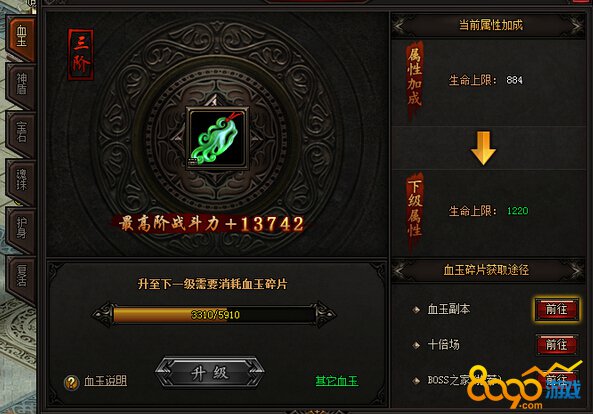Open the 血玉 side tab
The image size is (593, 414).
point(21,37)
